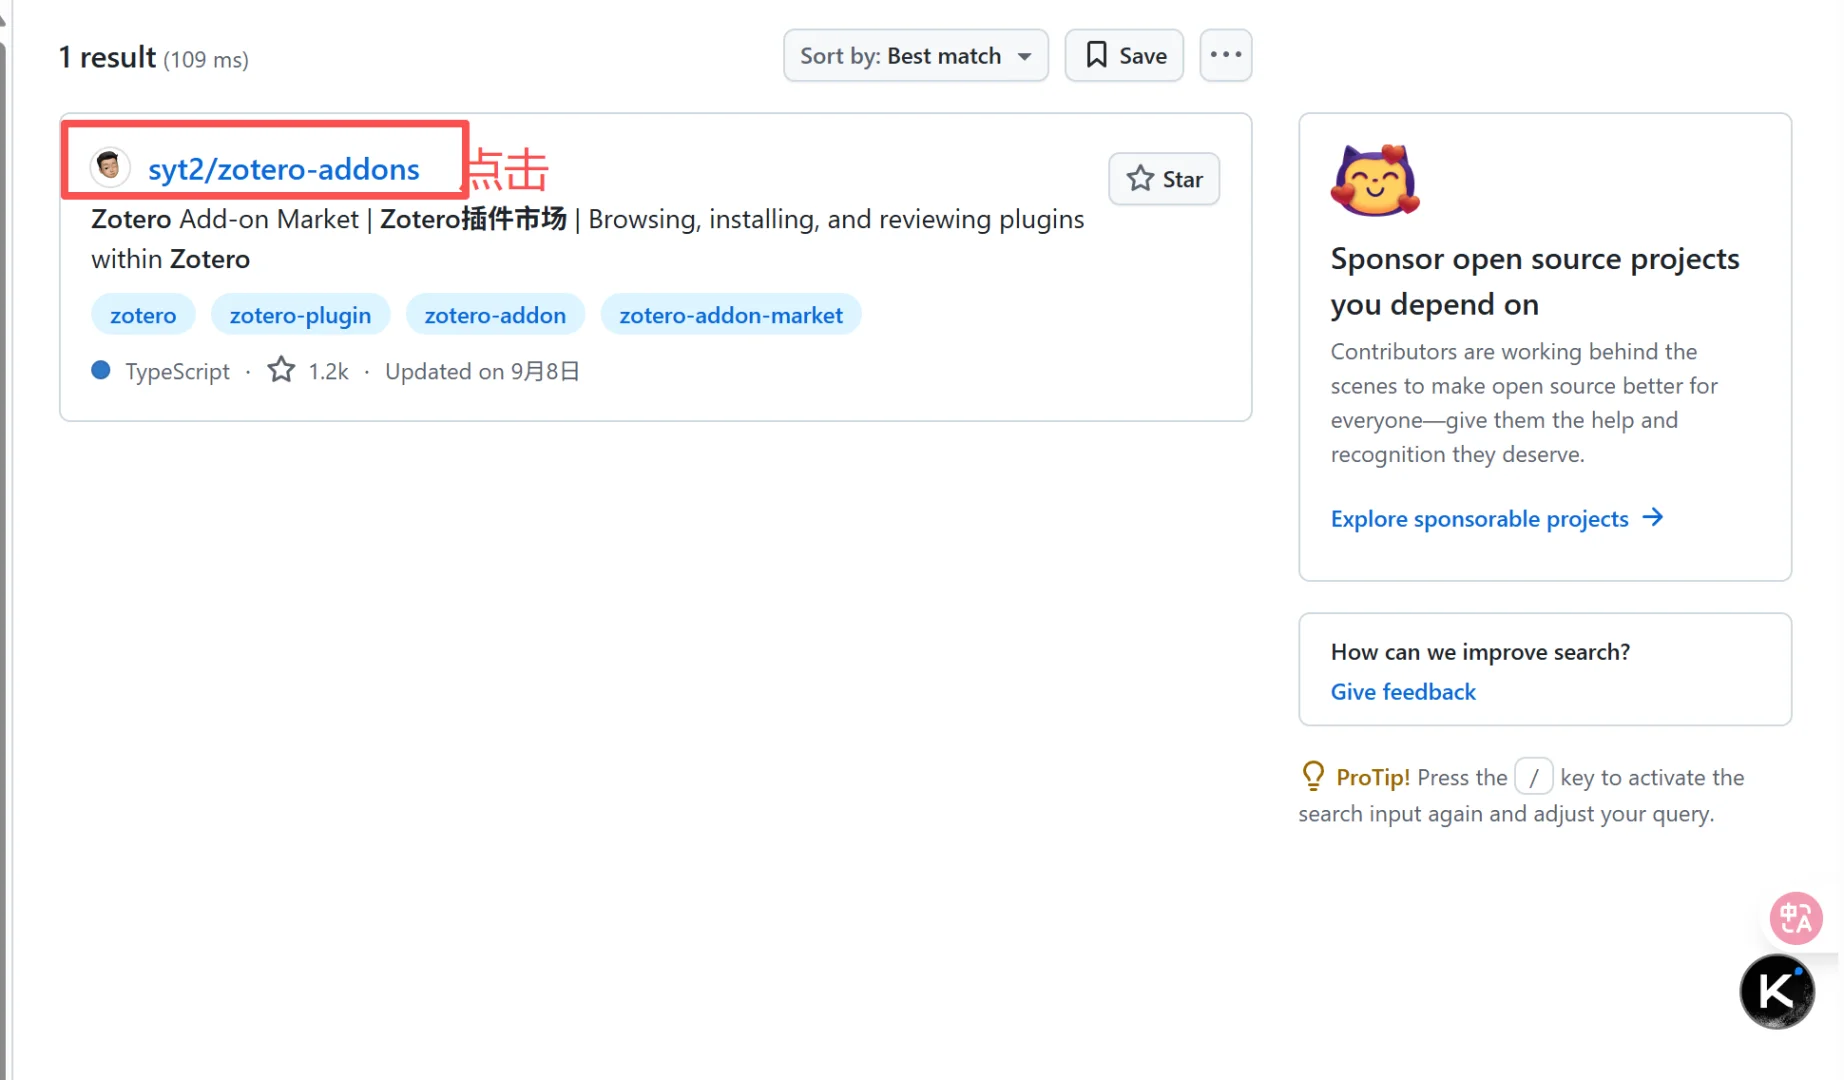The height and width of the screenshot is (1080, 1844).
Task: Select the zotero topic tag
Action: pos(143,315)
